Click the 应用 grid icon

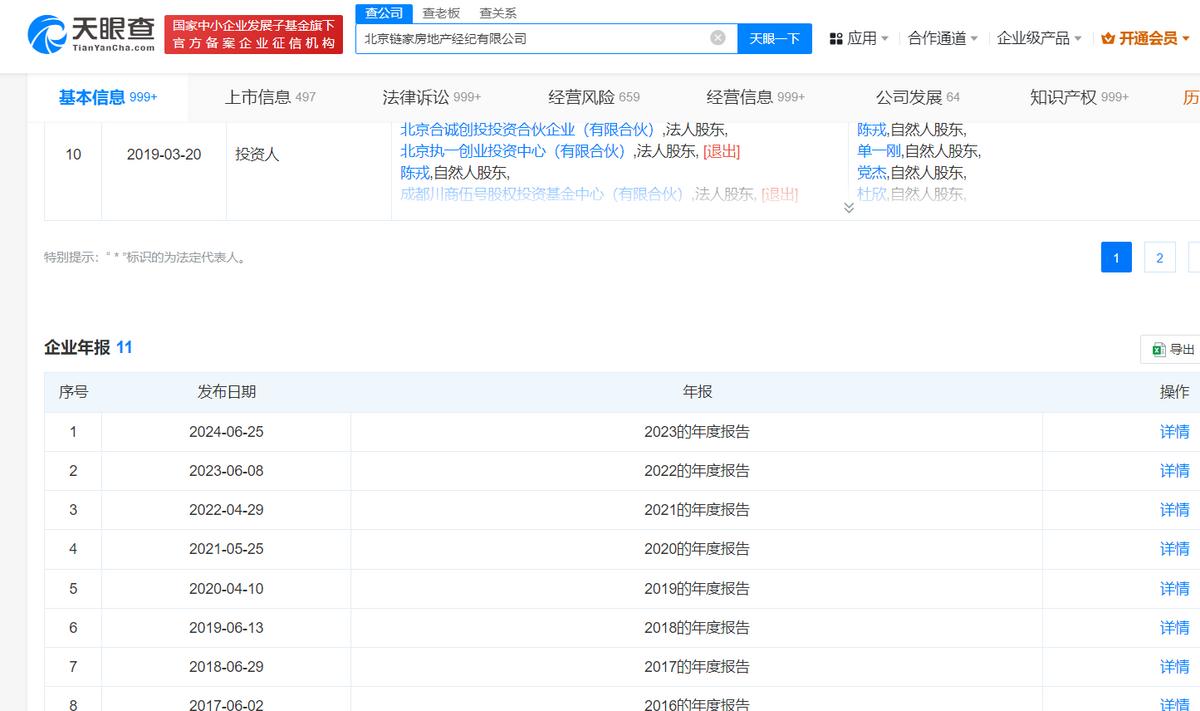click(837, 38)
